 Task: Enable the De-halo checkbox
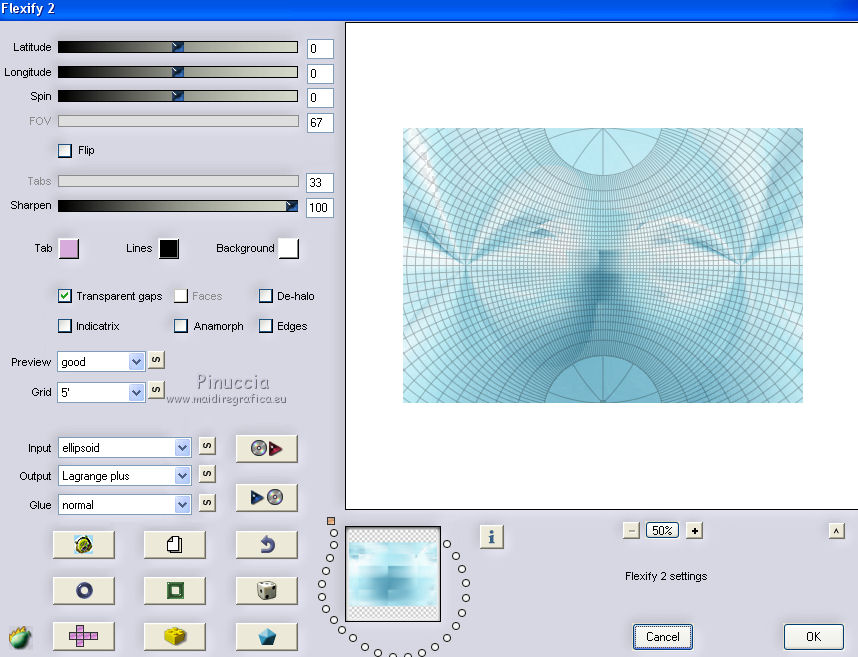coord(265,296)
